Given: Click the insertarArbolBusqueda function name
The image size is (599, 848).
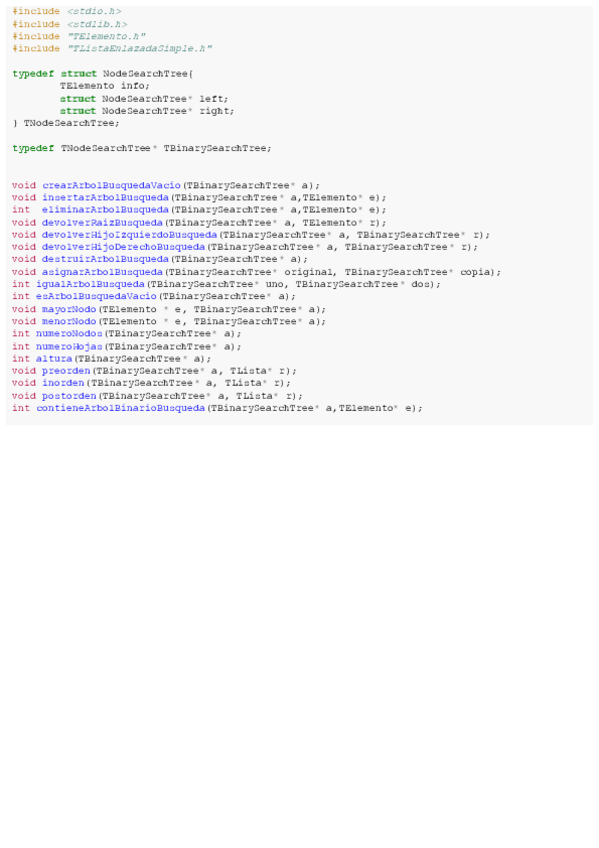Looking at the screenshot, I should (105, 198).
